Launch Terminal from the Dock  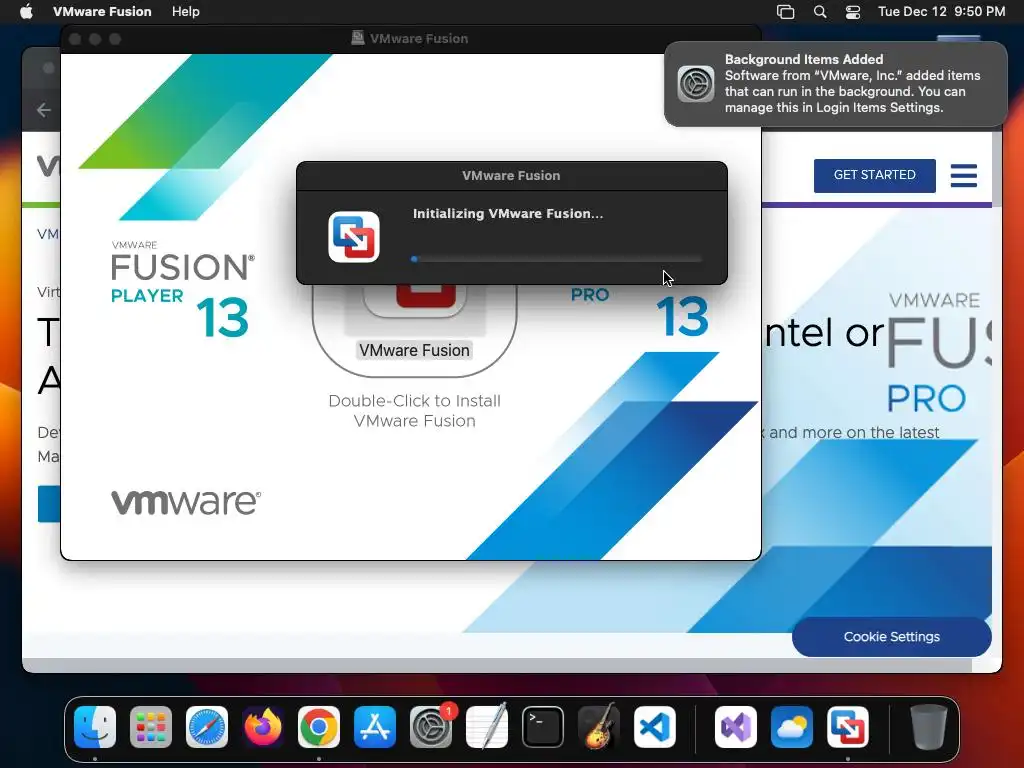543,727
